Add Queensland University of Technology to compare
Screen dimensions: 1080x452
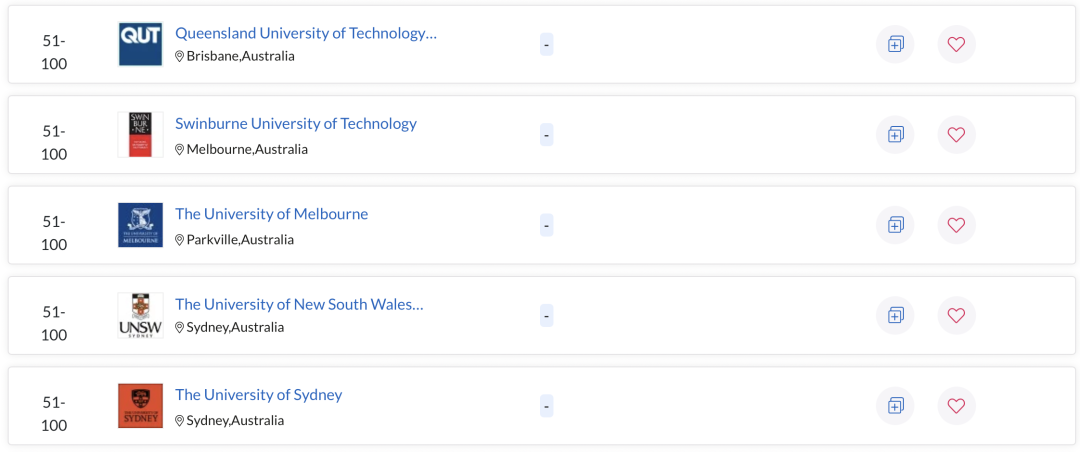click(x=895, y=45)
